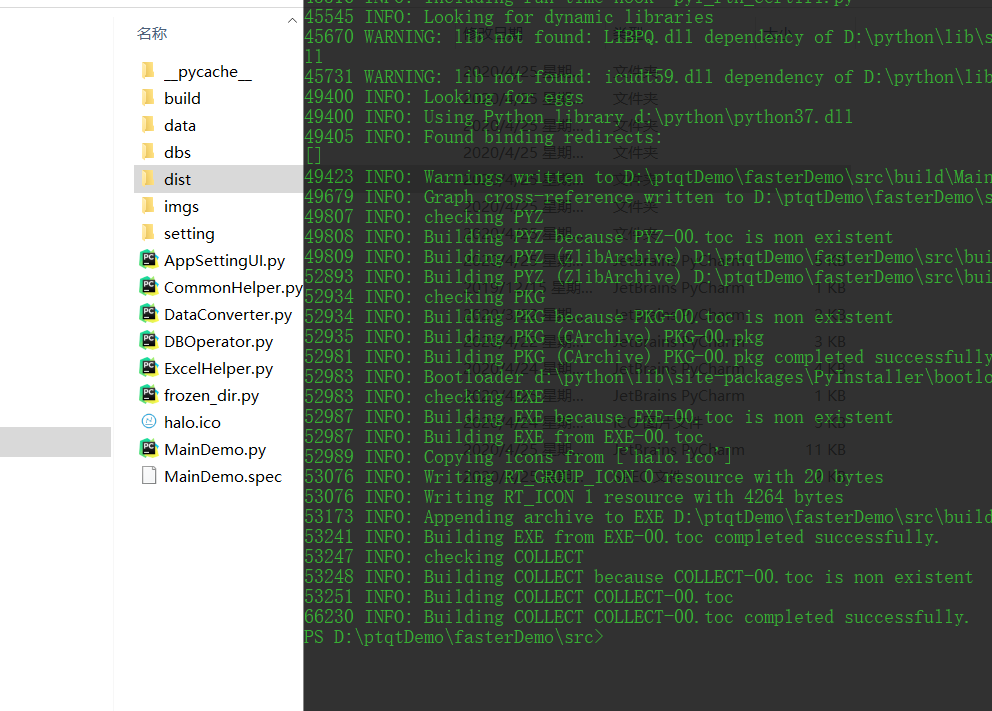This screenshot has width=992, height=711.
Task: Select the file name DataConverter.py
Action: [228, 315]
